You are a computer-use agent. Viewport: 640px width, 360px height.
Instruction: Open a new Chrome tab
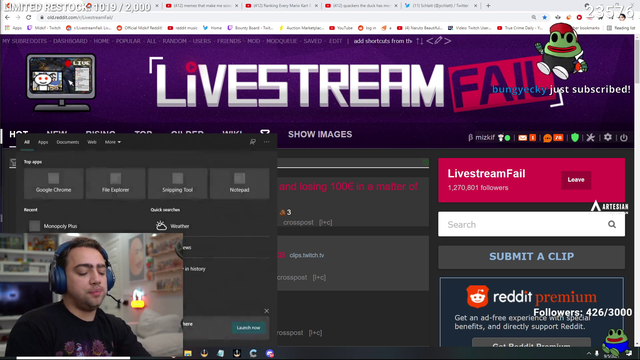488,6
